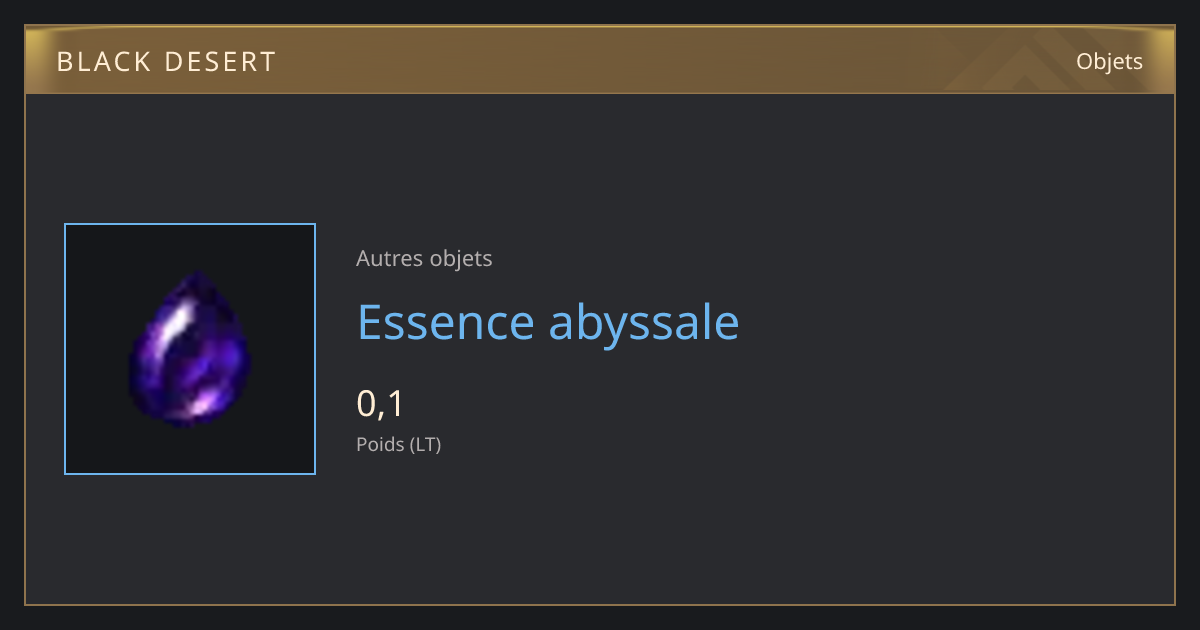Image resolution: width=1200 pixels, height=630 pixels.
Task: Click the 0,1 weight value
Action: (x=380, y=404)
